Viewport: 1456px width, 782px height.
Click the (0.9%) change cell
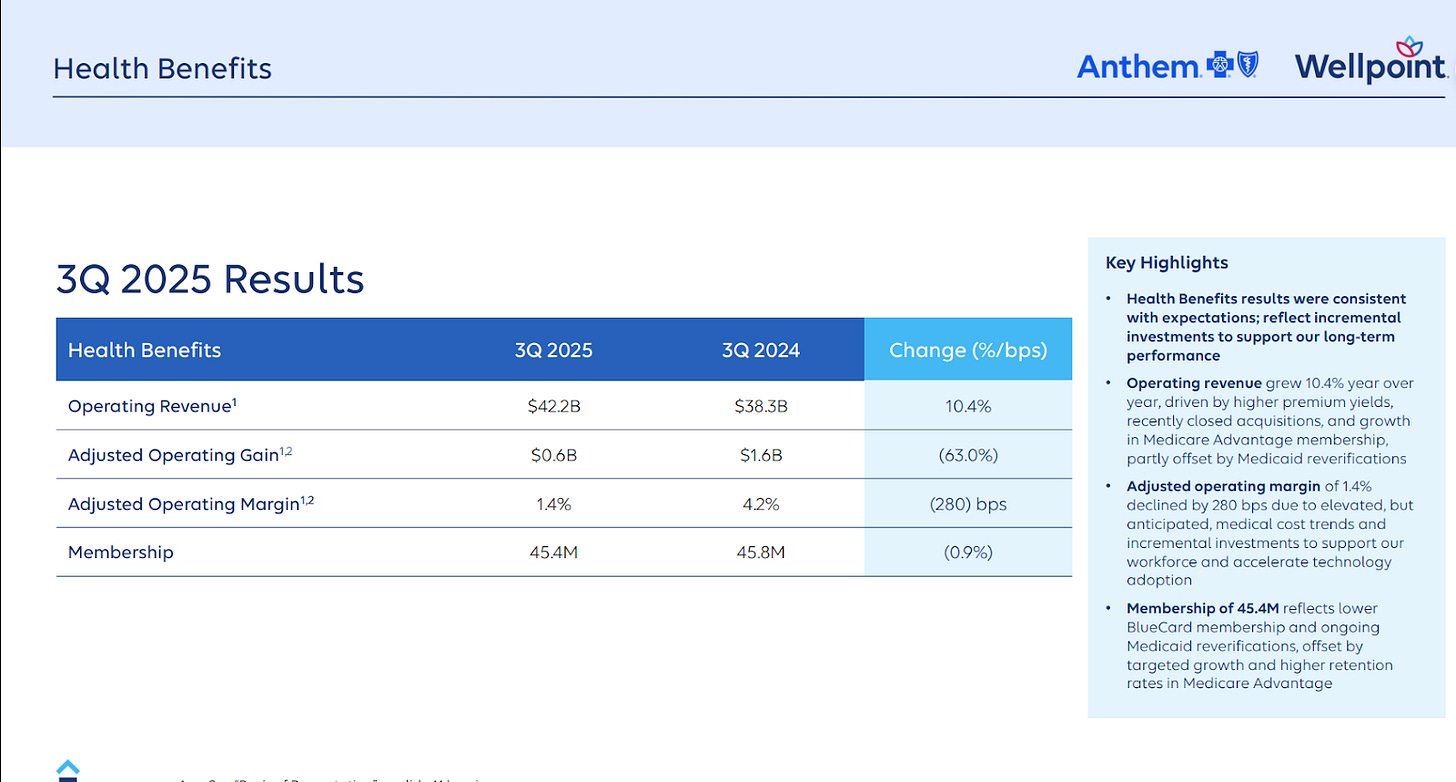[968, 553]
